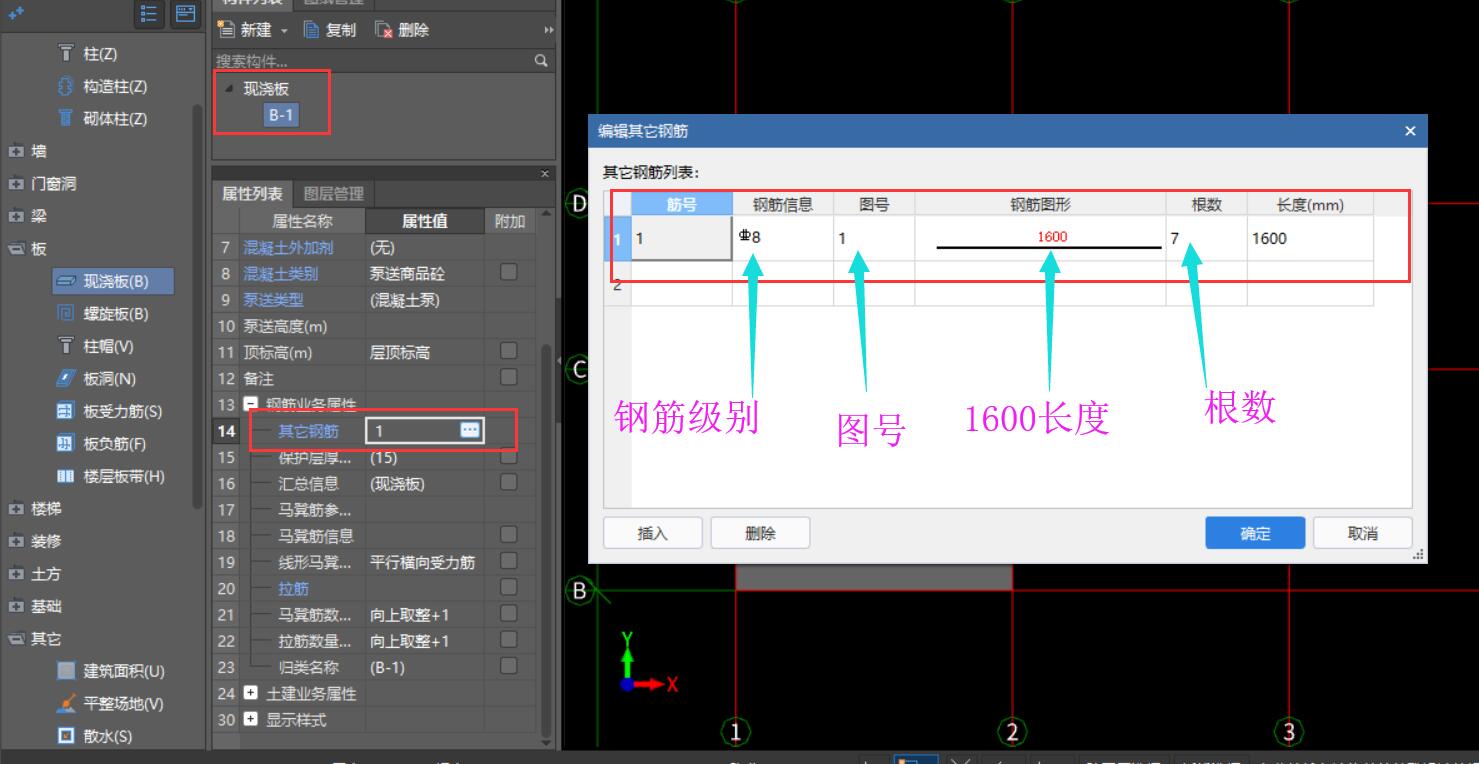
Task: Toggle the 附加 checkbox for 混凝土类别
Action: pyautogui.click(x=508, y=272)
